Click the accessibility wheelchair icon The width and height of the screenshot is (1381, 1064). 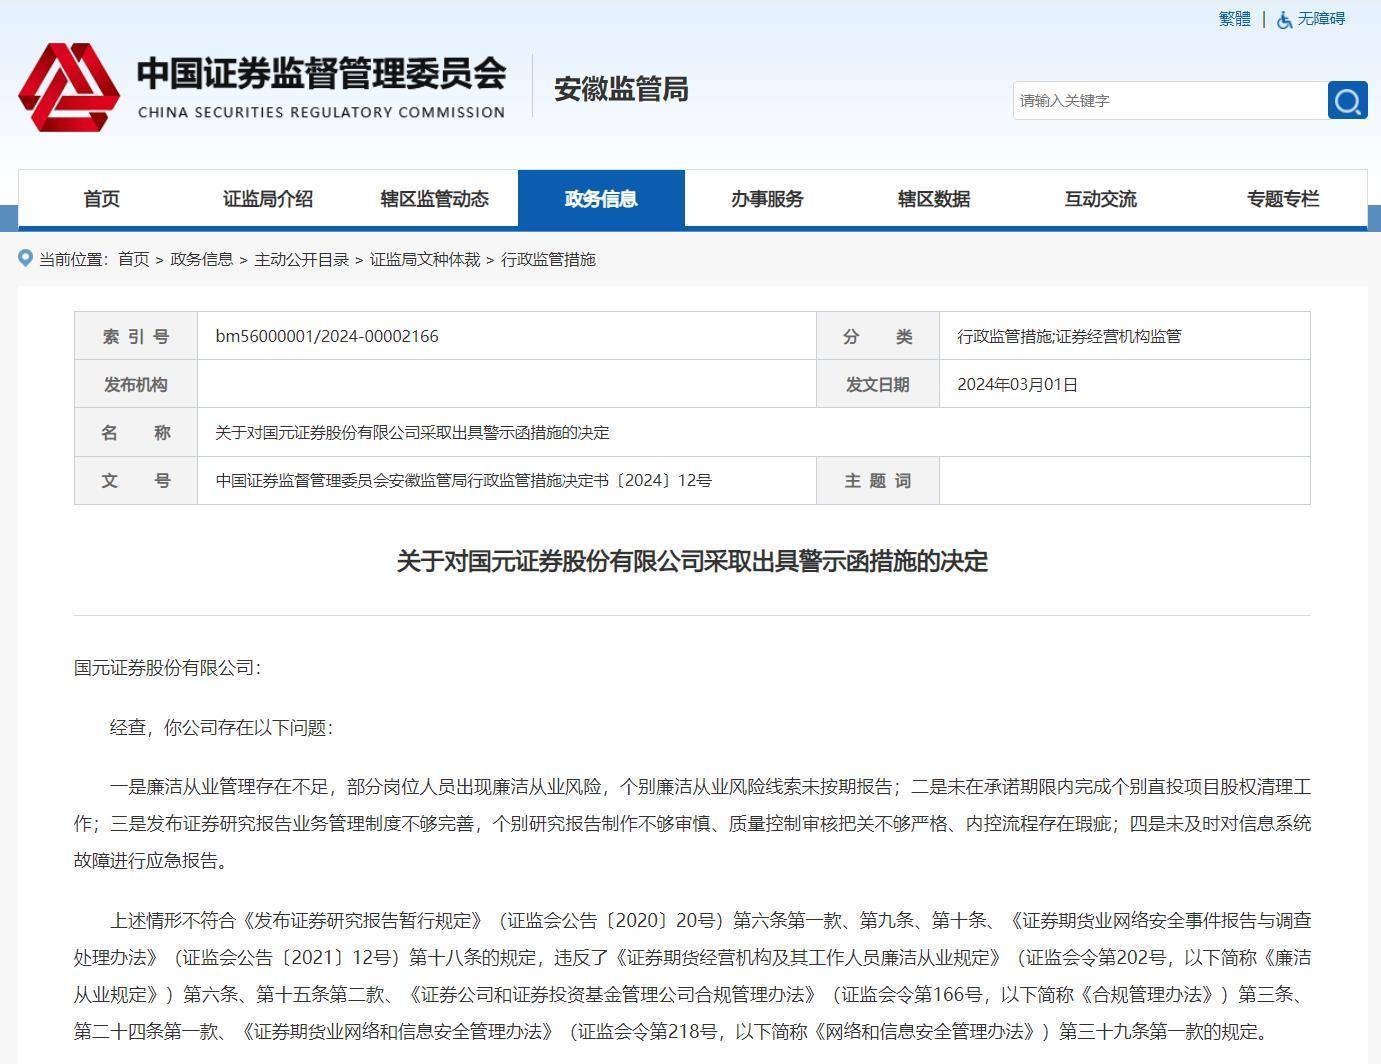[1284, 19]
